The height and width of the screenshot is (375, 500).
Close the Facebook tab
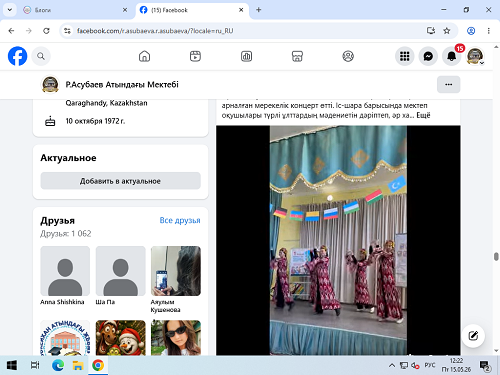tap(241, 10)
